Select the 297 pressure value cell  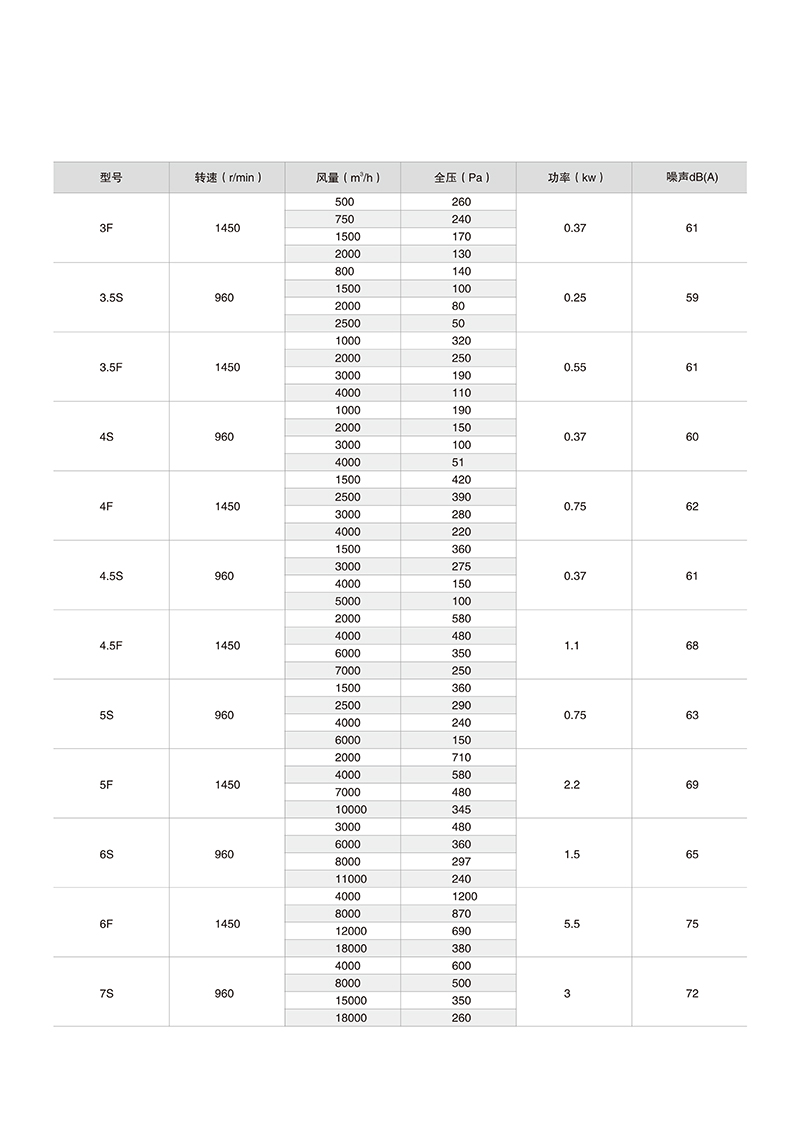tap(461, 862)
